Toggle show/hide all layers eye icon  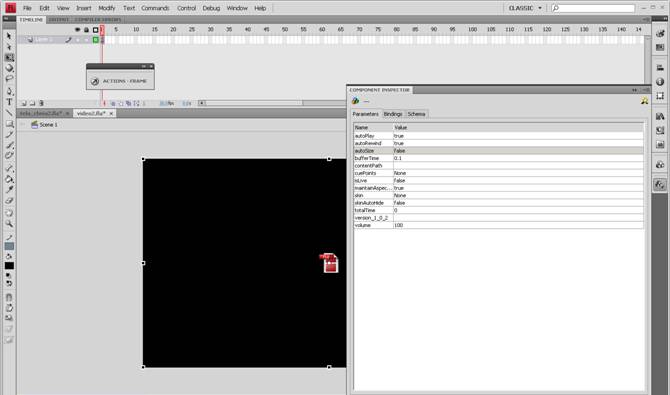(77, 30)
